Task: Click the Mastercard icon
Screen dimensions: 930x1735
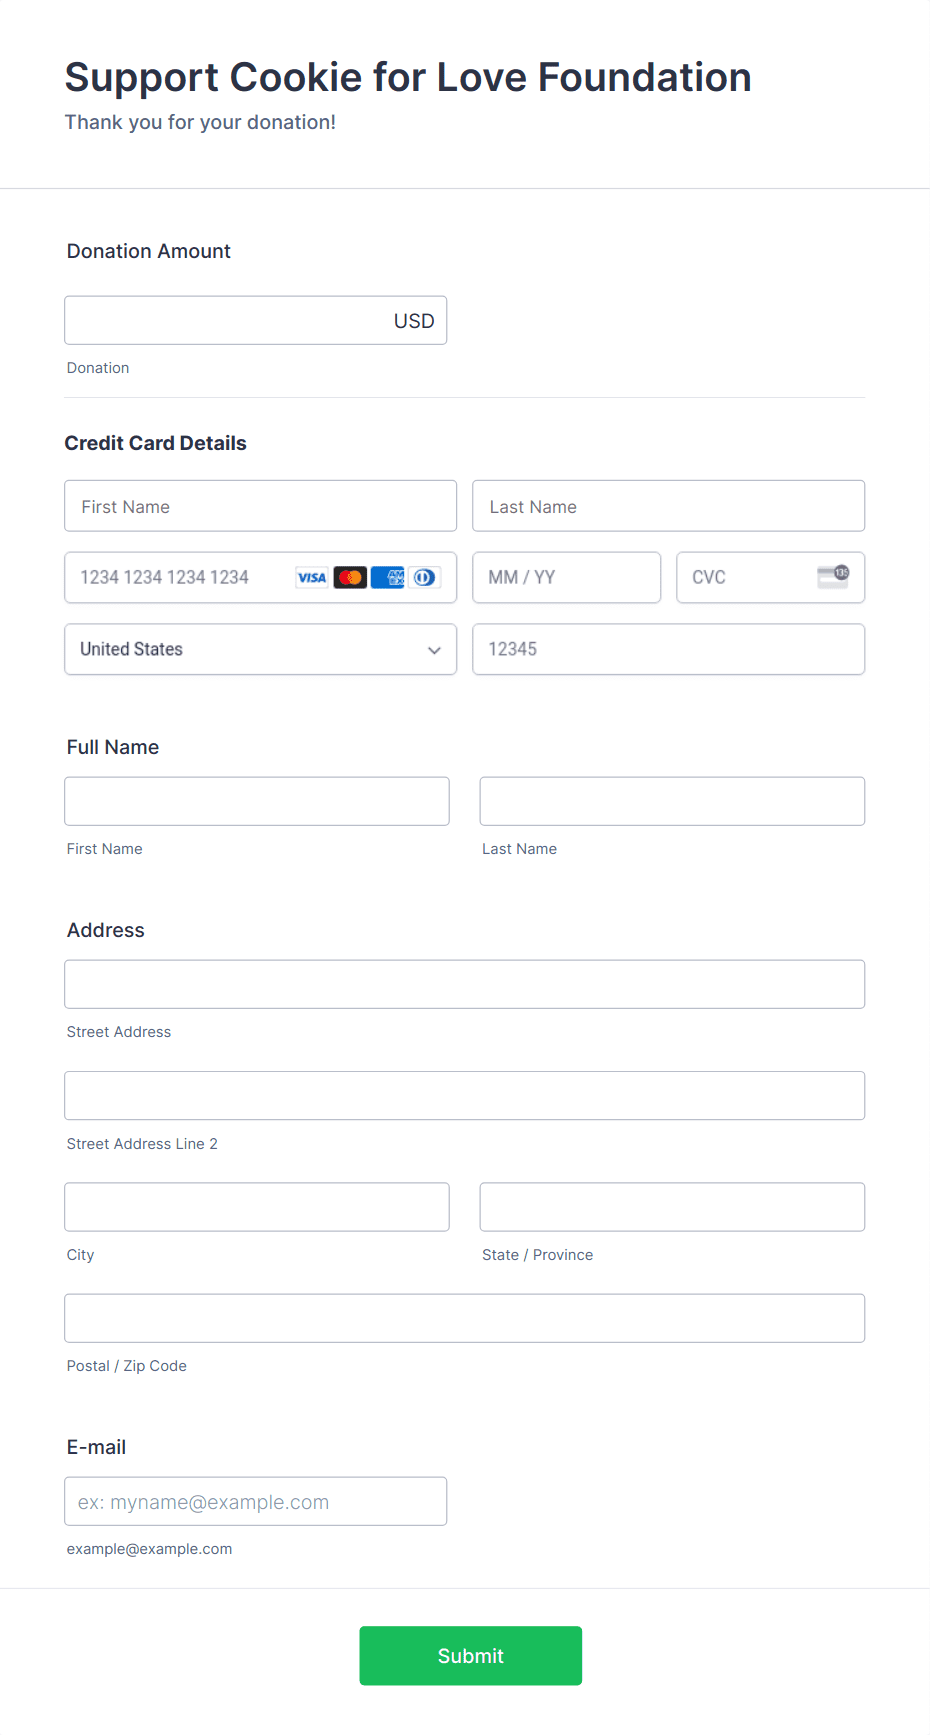Action: pos(349,578)
